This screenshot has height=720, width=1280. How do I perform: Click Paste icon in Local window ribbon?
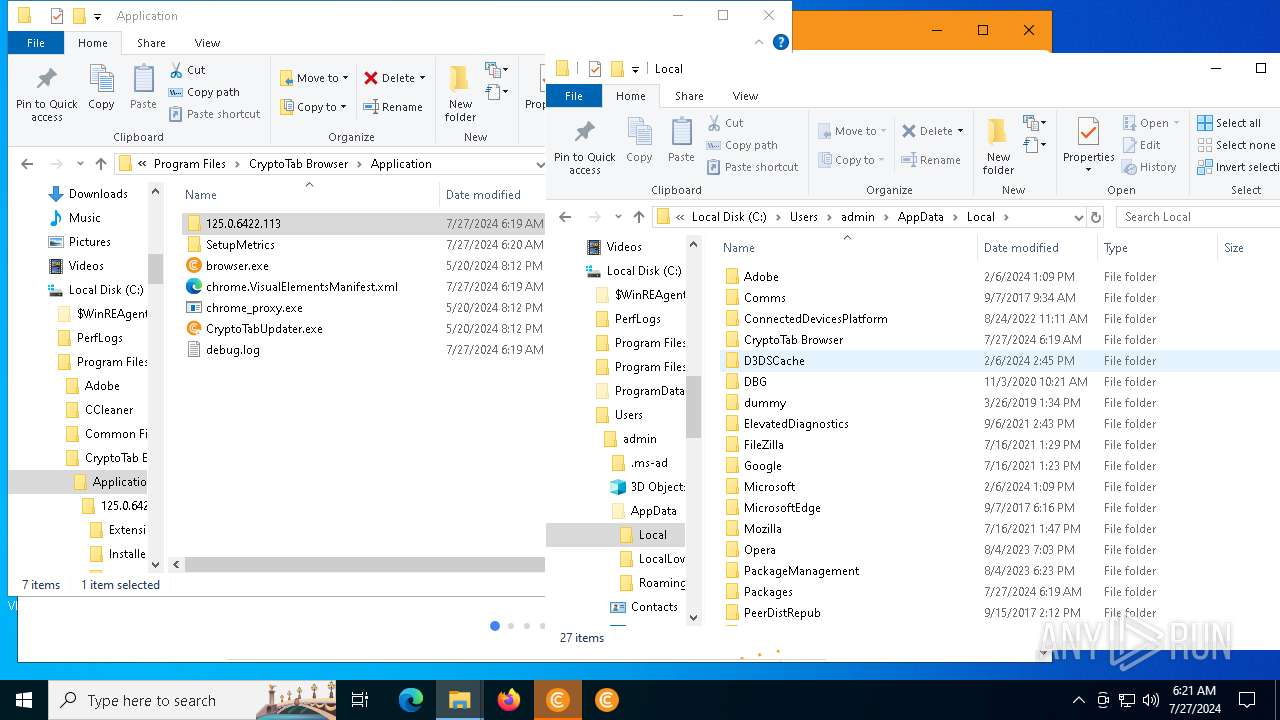point(681,140)
